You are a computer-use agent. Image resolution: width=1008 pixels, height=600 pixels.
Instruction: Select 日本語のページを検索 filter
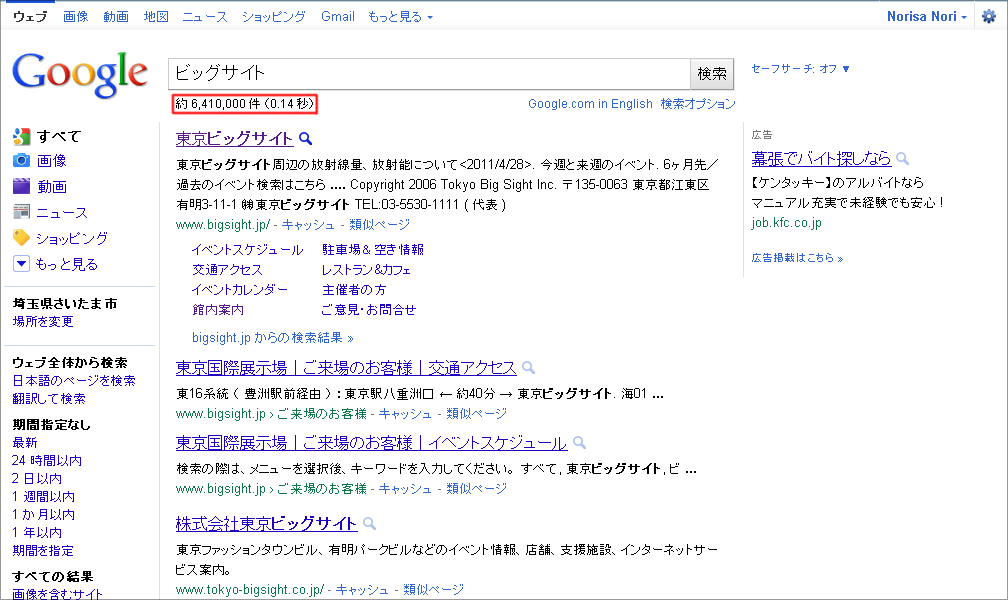[74, 381]
